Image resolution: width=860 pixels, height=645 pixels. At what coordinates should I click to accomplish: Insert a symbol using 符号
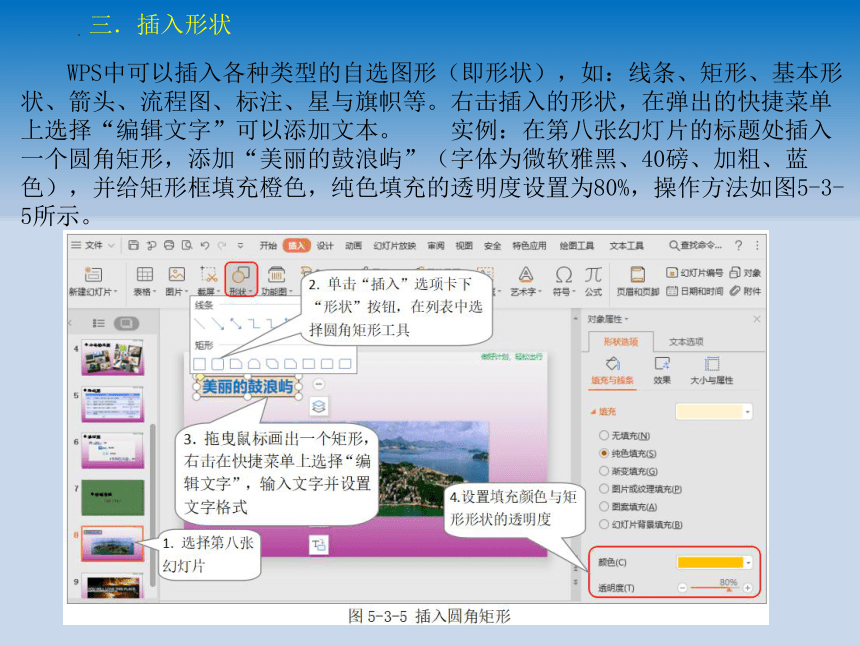click(563, 281)
